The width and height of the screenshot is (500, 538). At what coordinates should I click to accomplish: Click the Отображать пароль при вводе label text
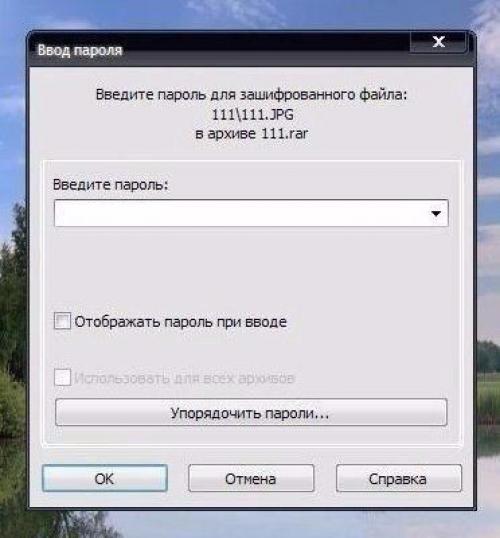coord(181,322)
